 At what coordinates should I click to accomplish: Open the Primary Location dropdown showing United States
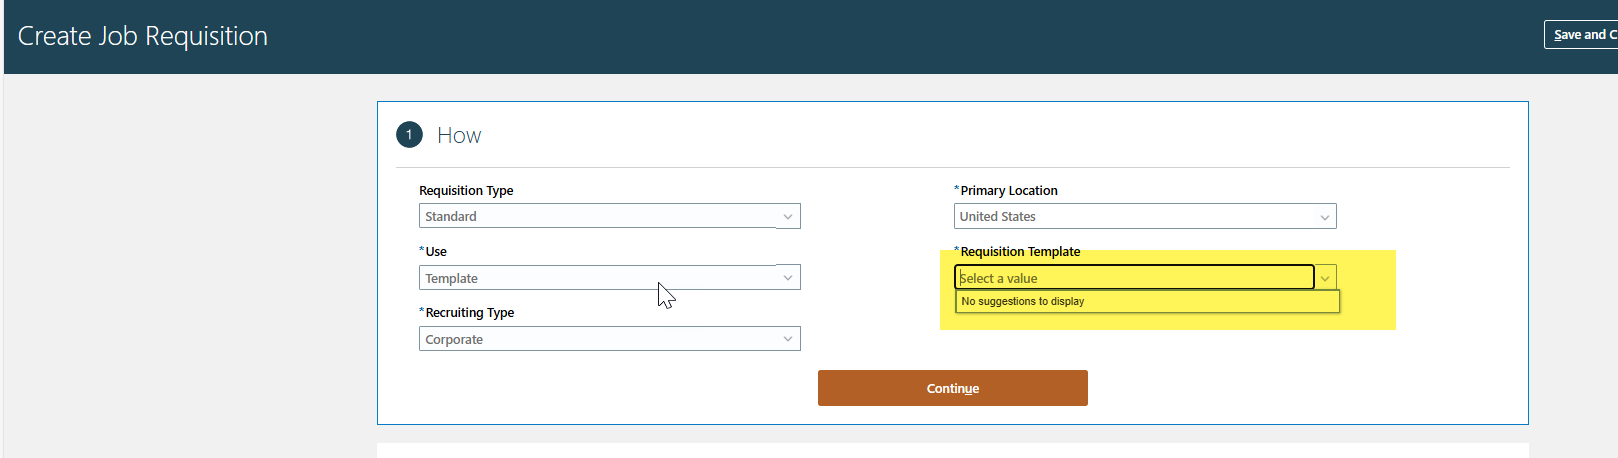tap(1145, 216)
